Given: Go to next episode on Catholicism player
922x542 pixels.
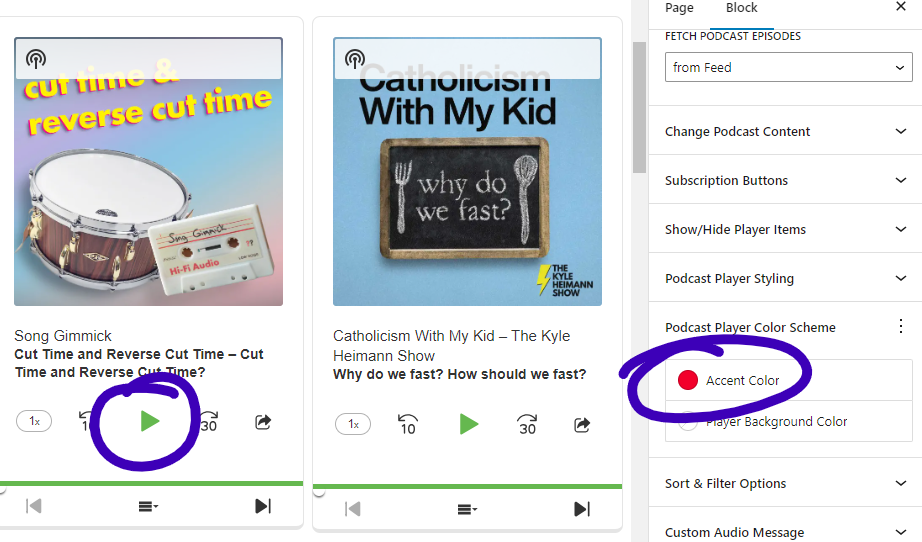Looking at the screenshot, I should tap(582, 508).
